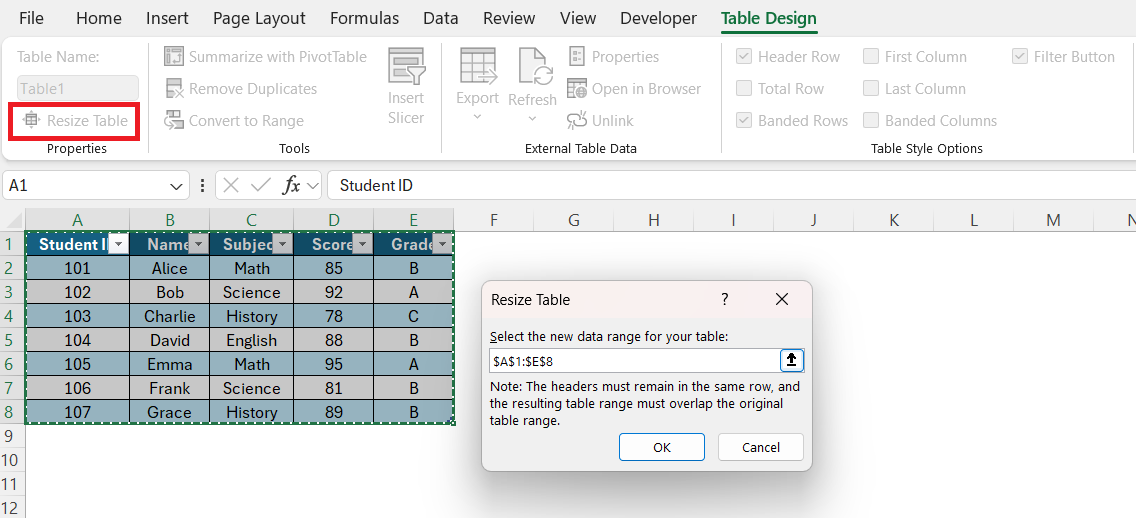
Task: Click the Resize Table icon in Properties
Action: (30, 120)
